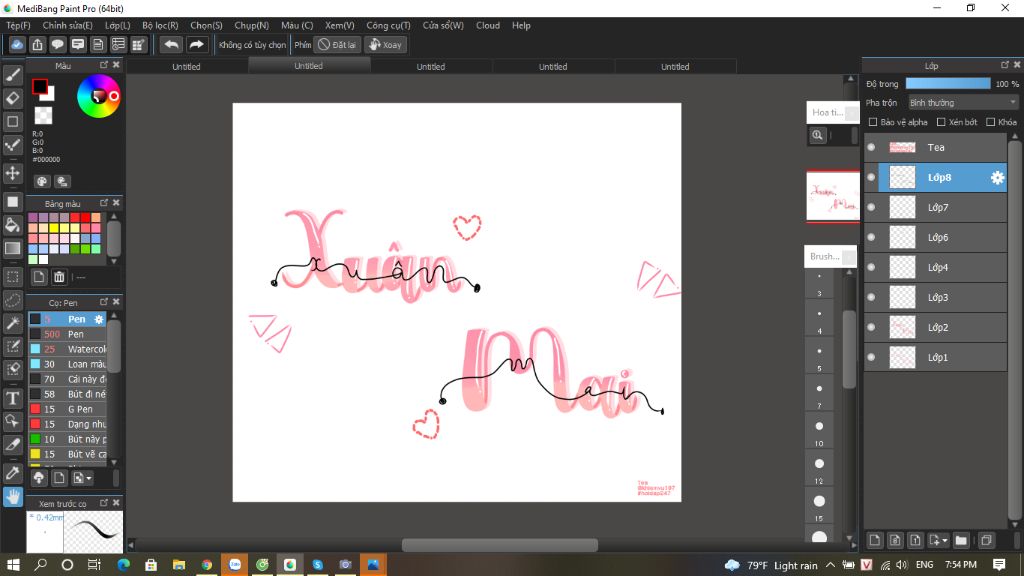The image size is (1024, 576).
Task: Toggle visibility of Lớp8 layer
Action: (871, 178)
